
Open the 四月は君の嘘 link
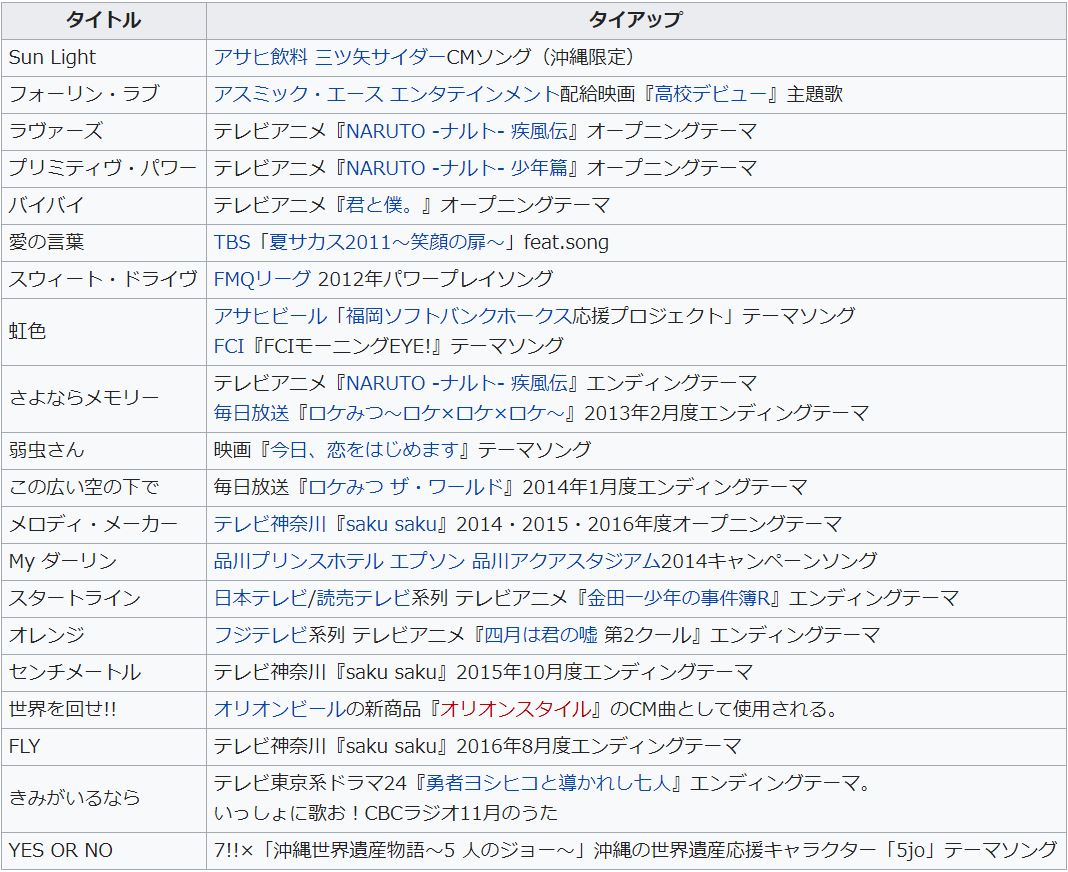tap(541, 635)
